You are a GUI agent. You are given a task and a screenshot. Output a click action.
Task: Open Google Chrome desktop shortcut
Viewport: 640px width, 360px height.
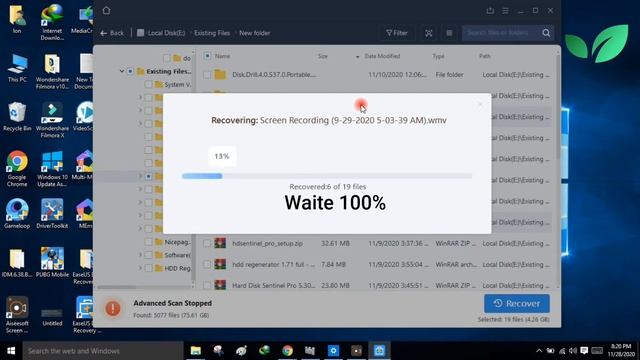coord(17,169)
